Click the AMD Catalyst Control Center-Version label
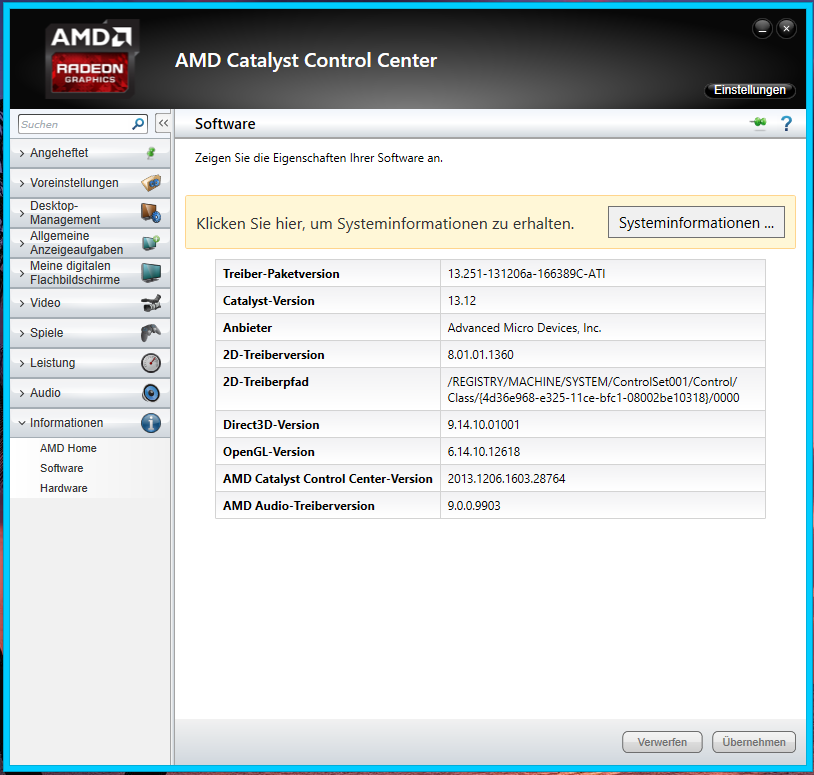Screen dimensions: 814x775 (328, 479)
